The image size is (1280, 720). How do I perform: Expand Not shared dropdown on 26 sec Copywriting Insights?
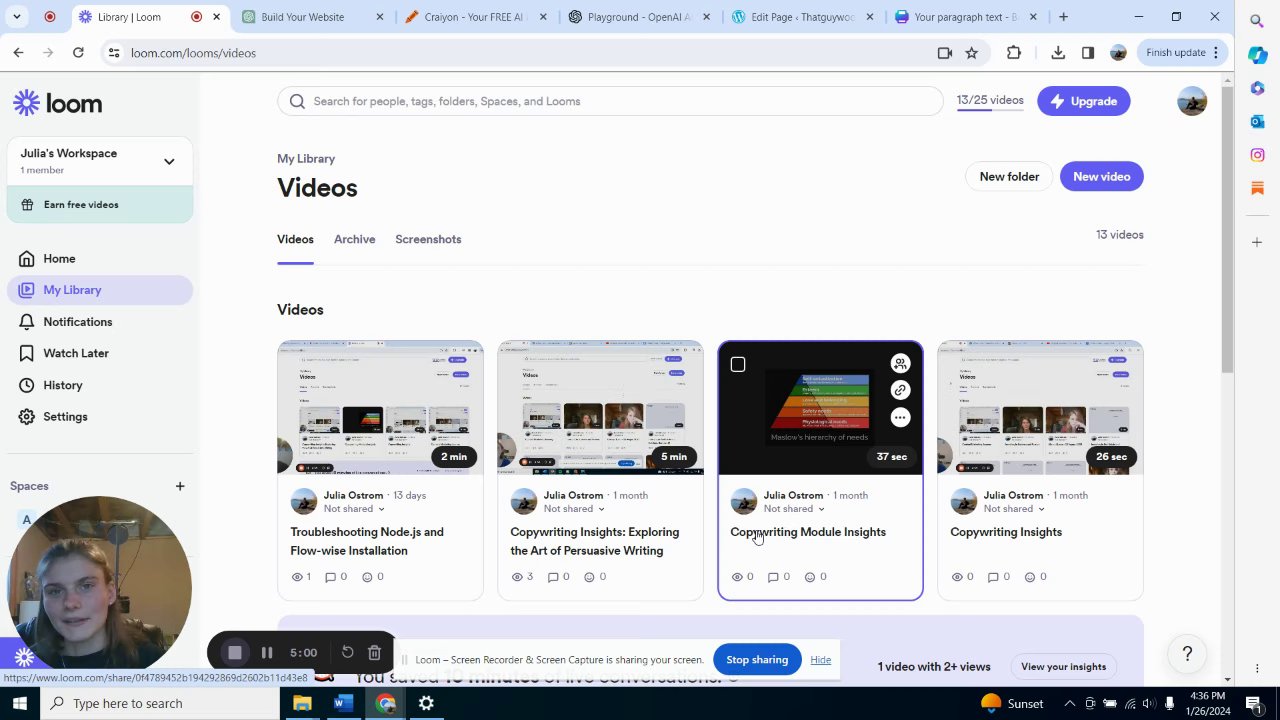pos(1014,509)
